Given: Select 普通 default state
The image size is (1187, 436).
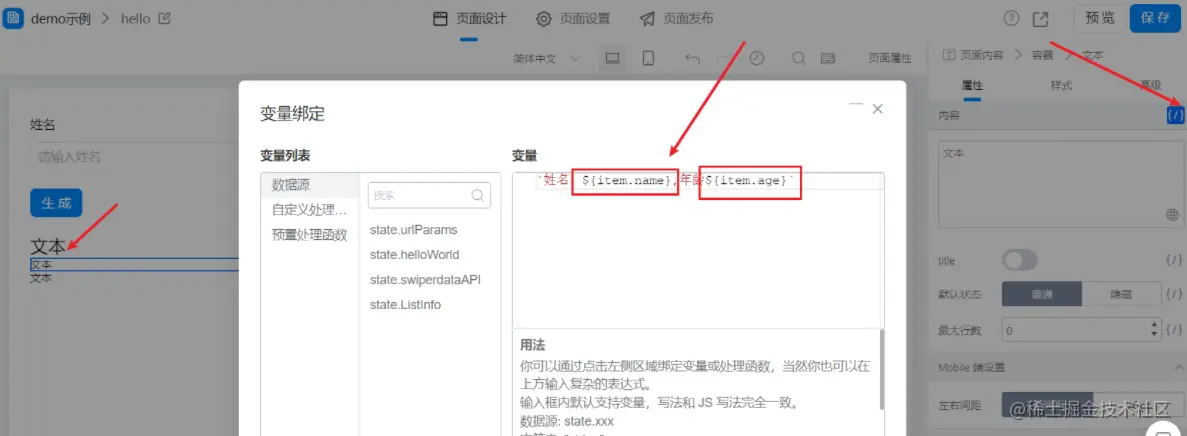Looking at the screenshot, I should tap(1042, 294).
